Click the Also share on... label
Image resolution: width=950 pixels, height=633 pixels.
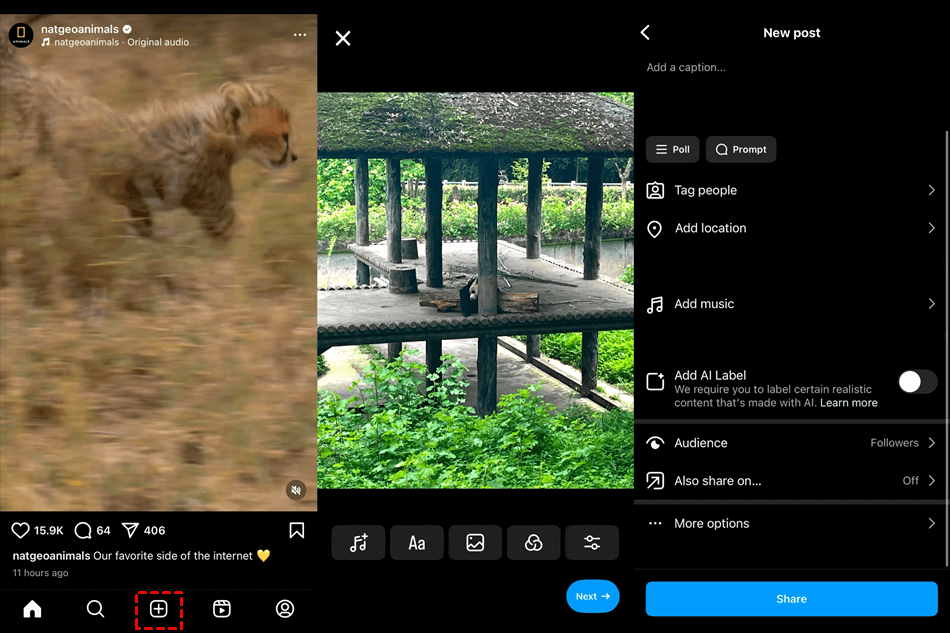[717, 481]
